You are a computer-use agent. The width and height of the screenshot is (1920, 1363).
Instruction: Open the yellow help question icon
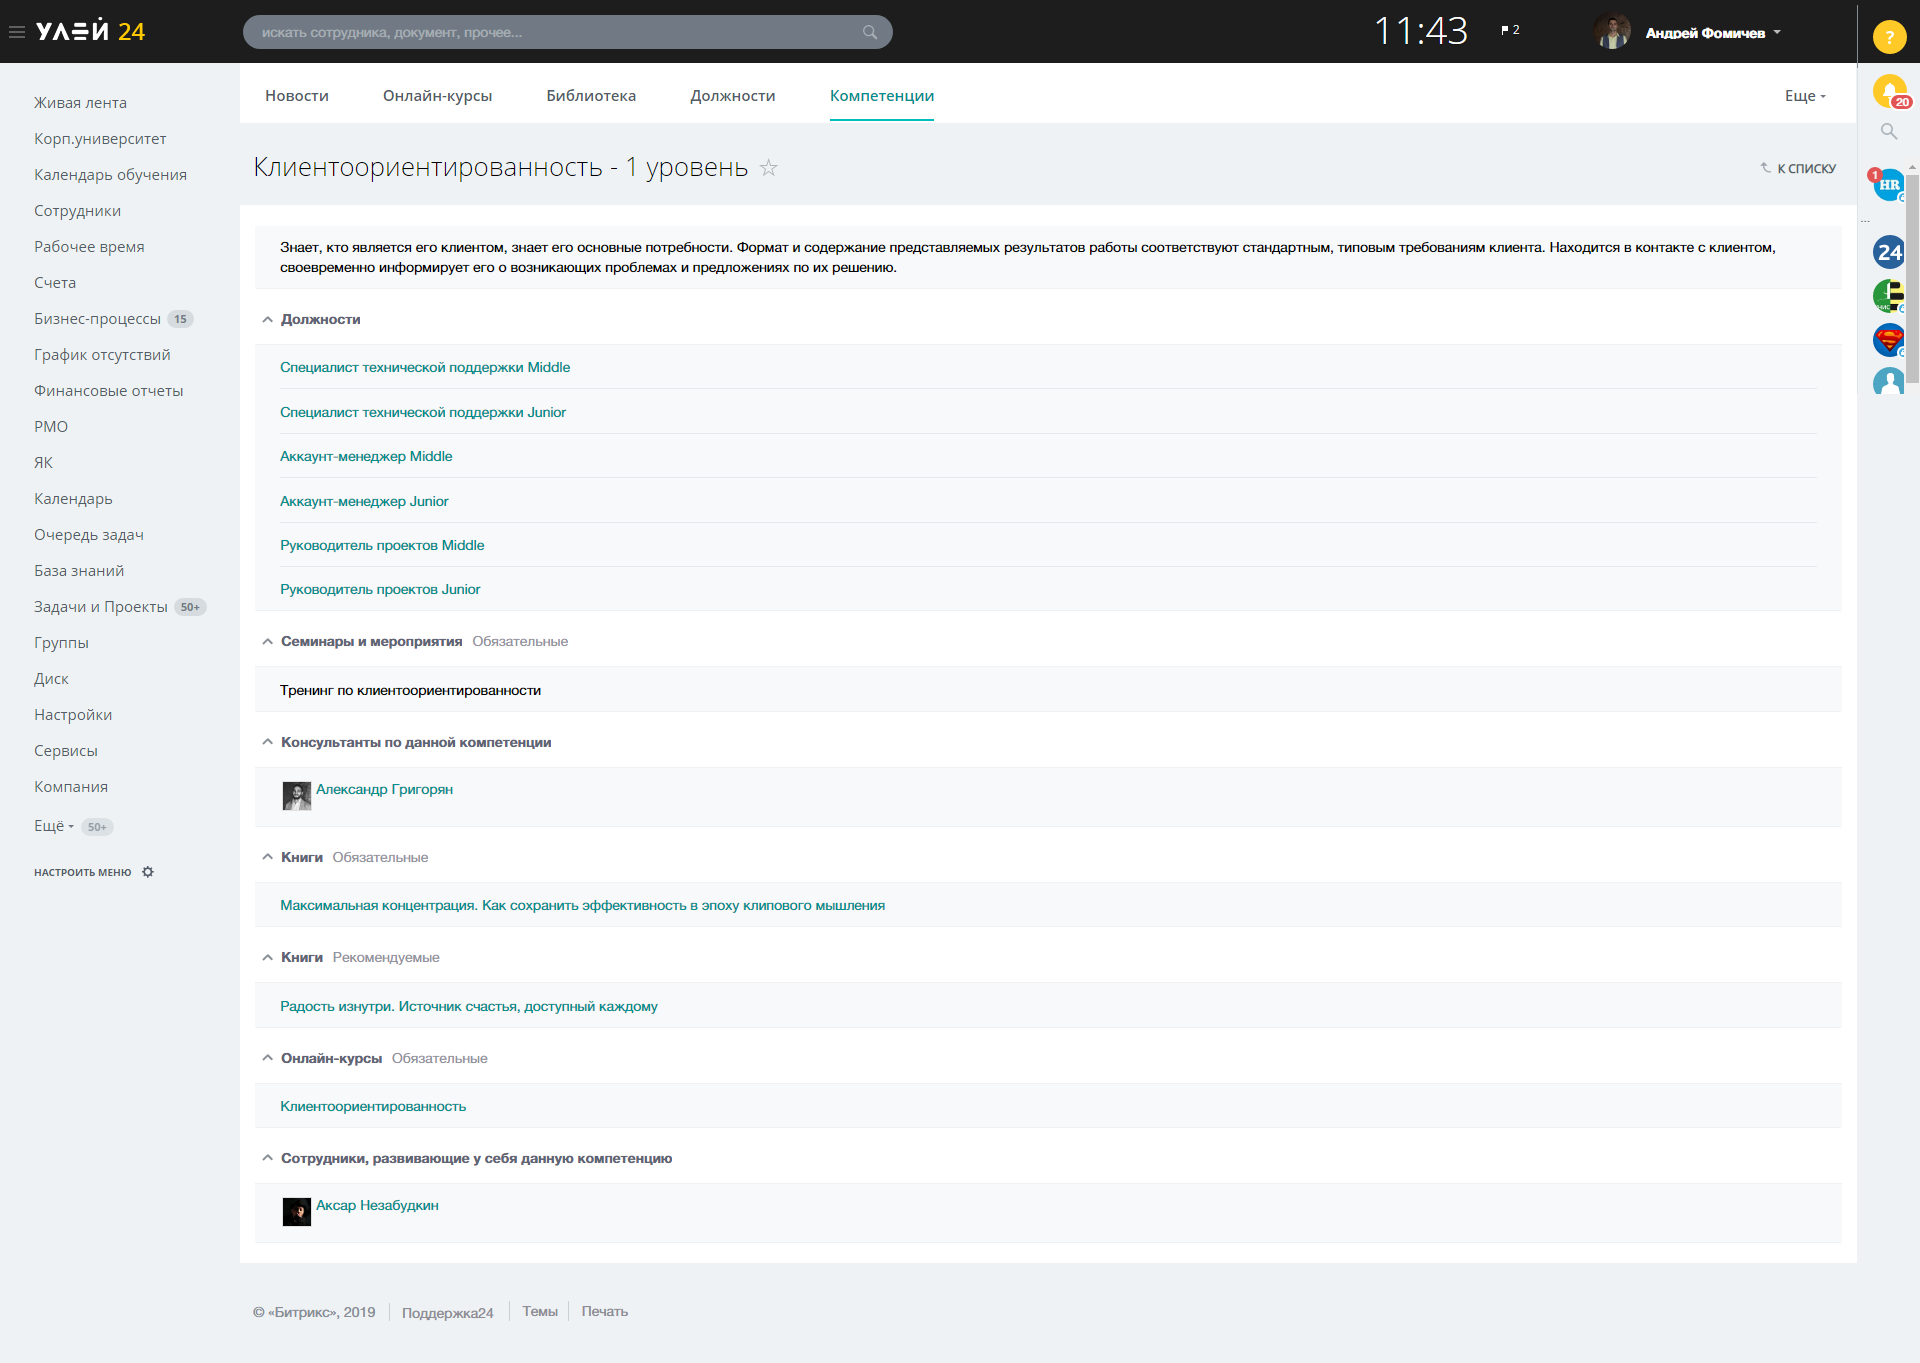[x=1889, y=37]
